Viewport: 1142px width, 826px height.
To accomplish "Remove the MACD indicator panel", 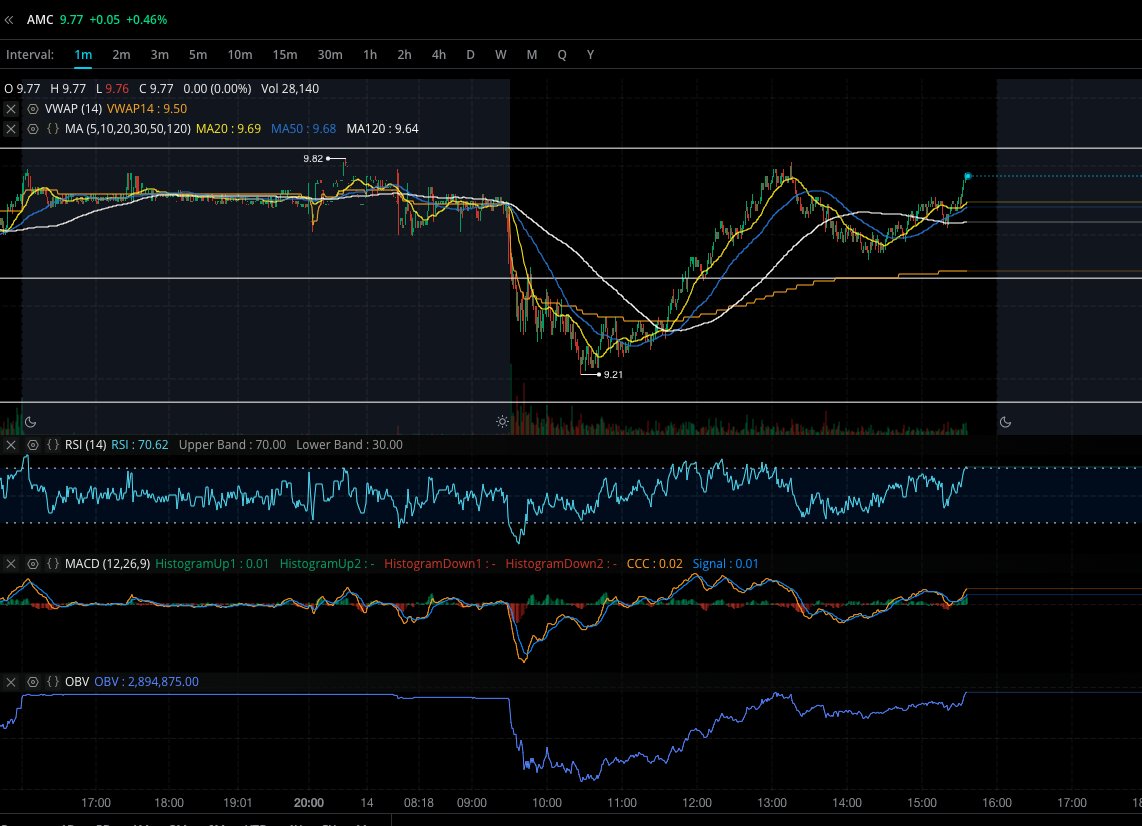I will point(11,564).
